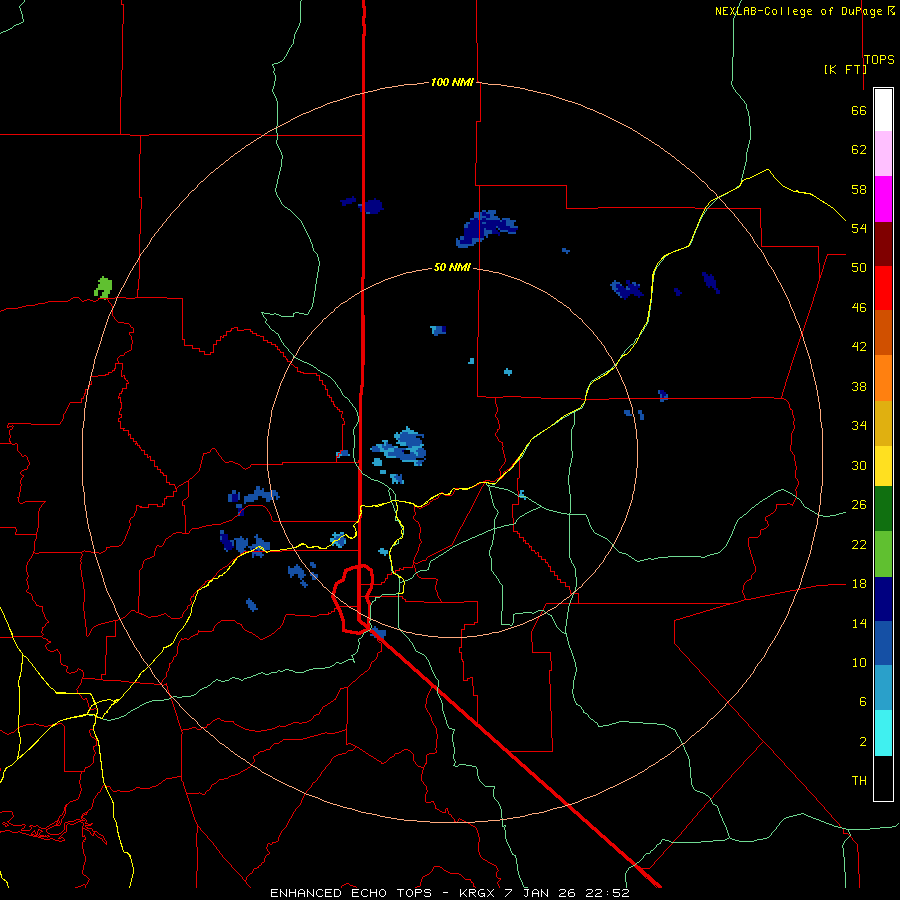Click the "KRGX" radar site identifier
Screen dimensions: 900x900
[476, 893]
